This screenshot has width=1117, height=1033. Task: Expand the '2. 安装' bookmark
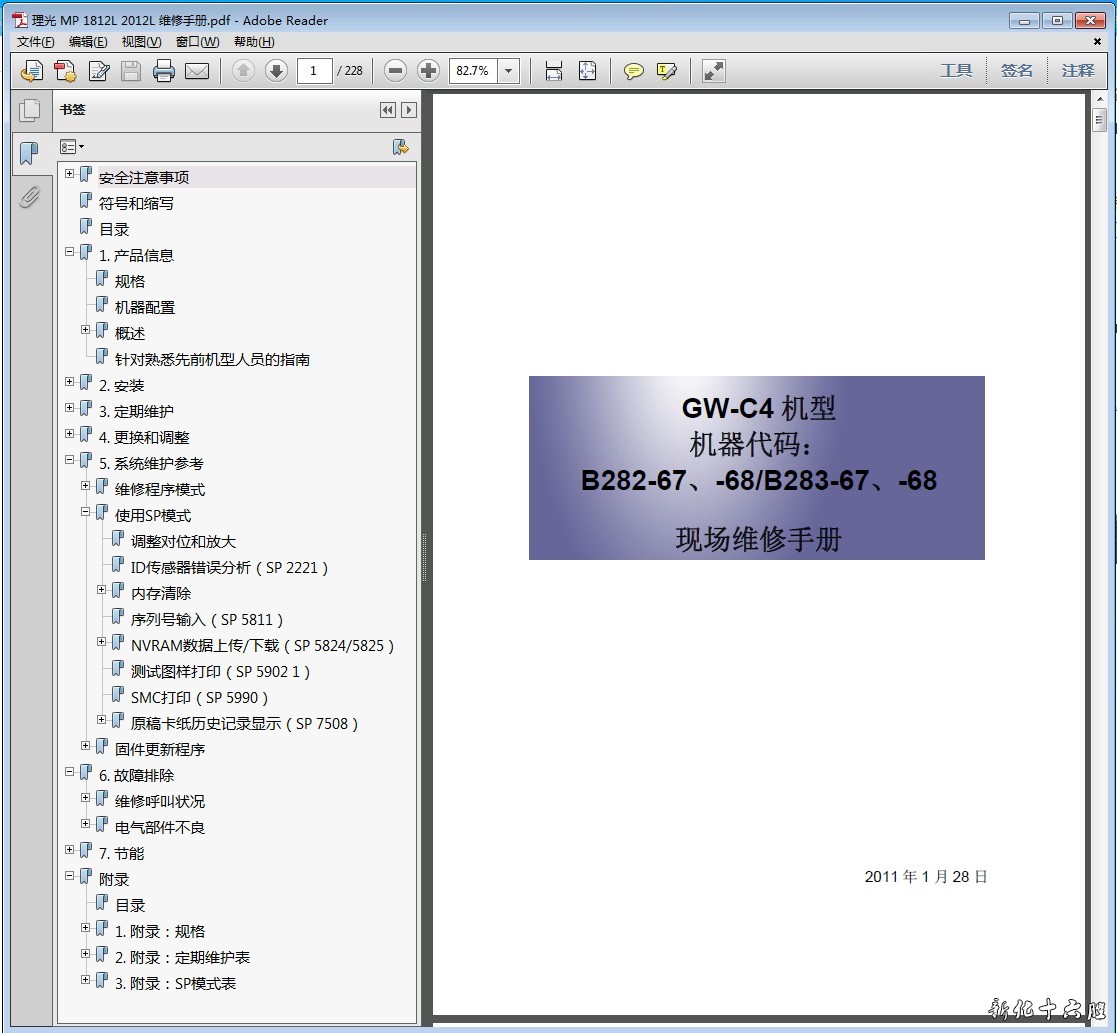(x=70, y=384)
